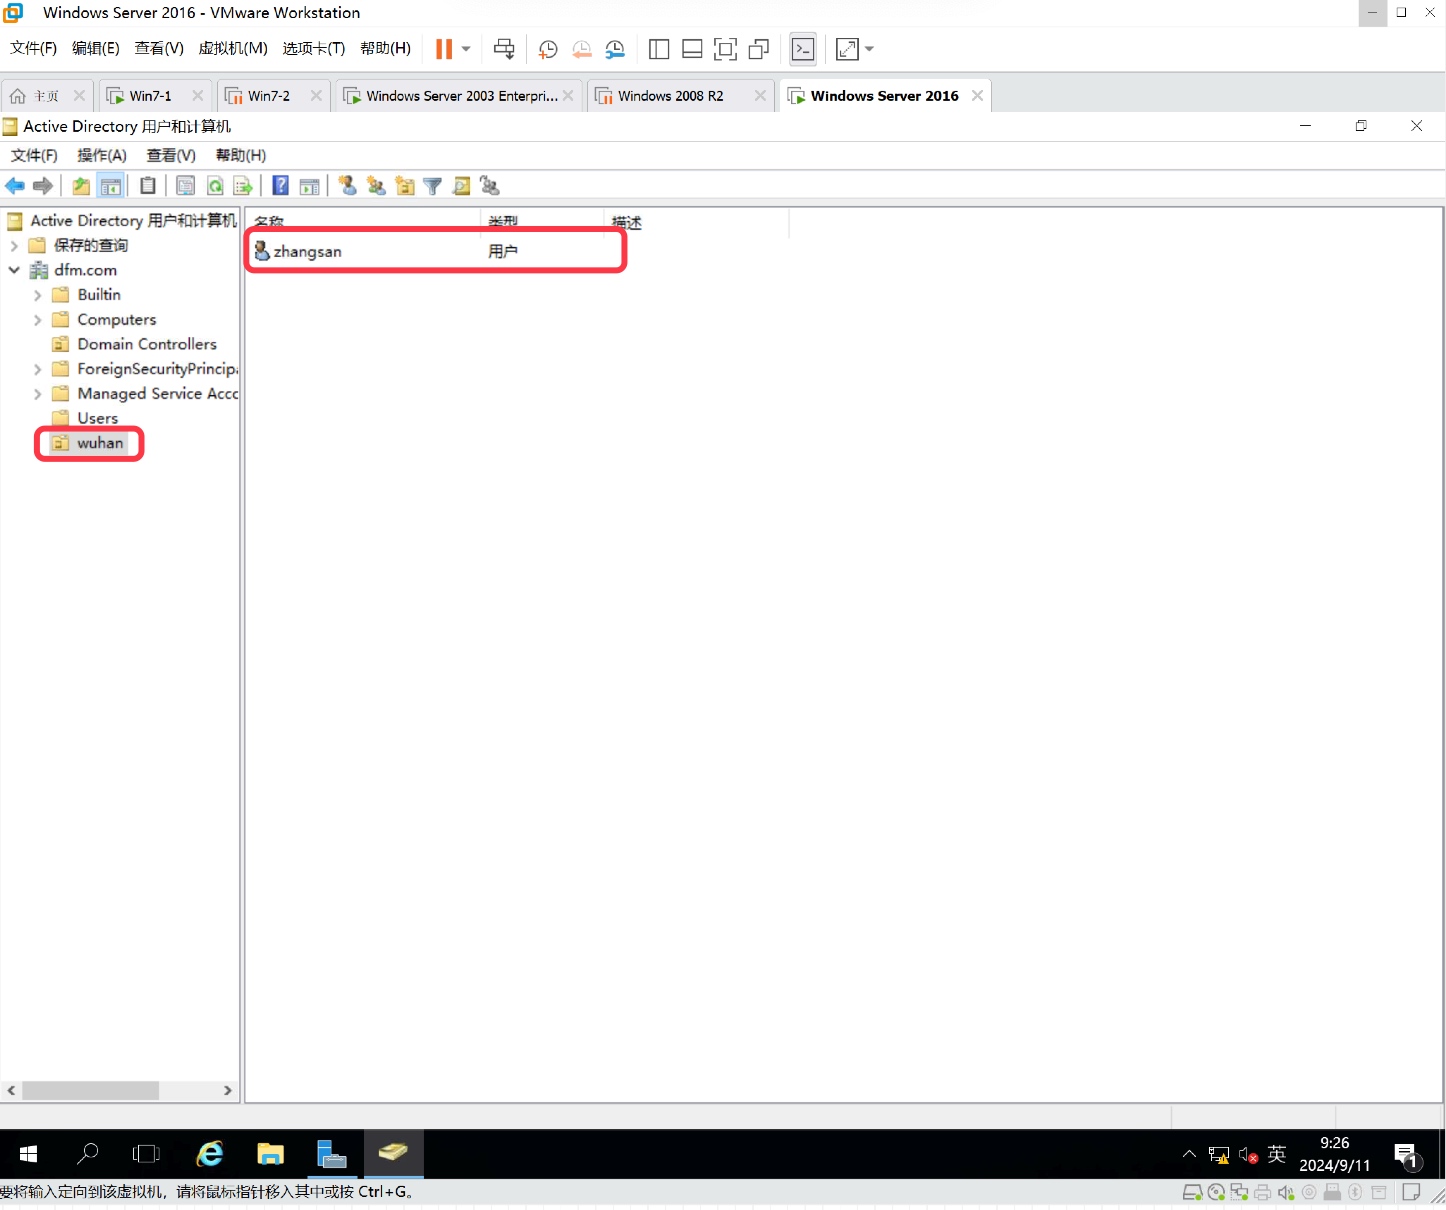Sort list by the 类型 column header
Image resolution: width=1446 pixels, height=1210 pixels.
(x=542, y=222)
